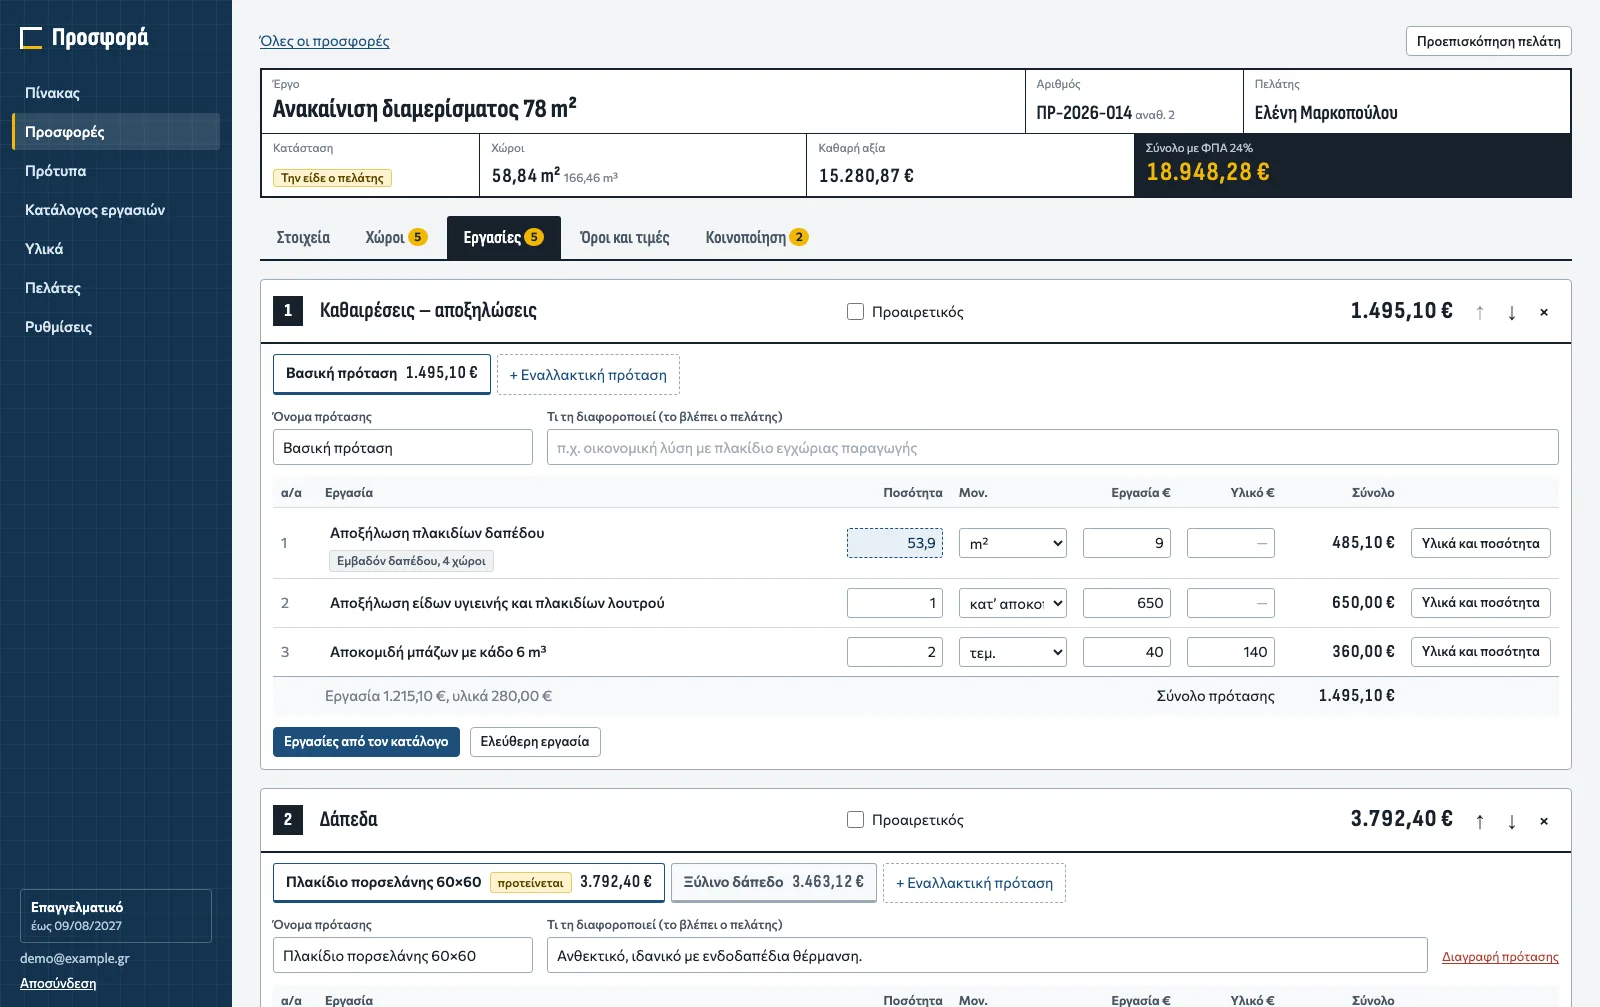Open the Όροι και τιμές tab
This screenshot has width=1600, height=1007.
625,238
